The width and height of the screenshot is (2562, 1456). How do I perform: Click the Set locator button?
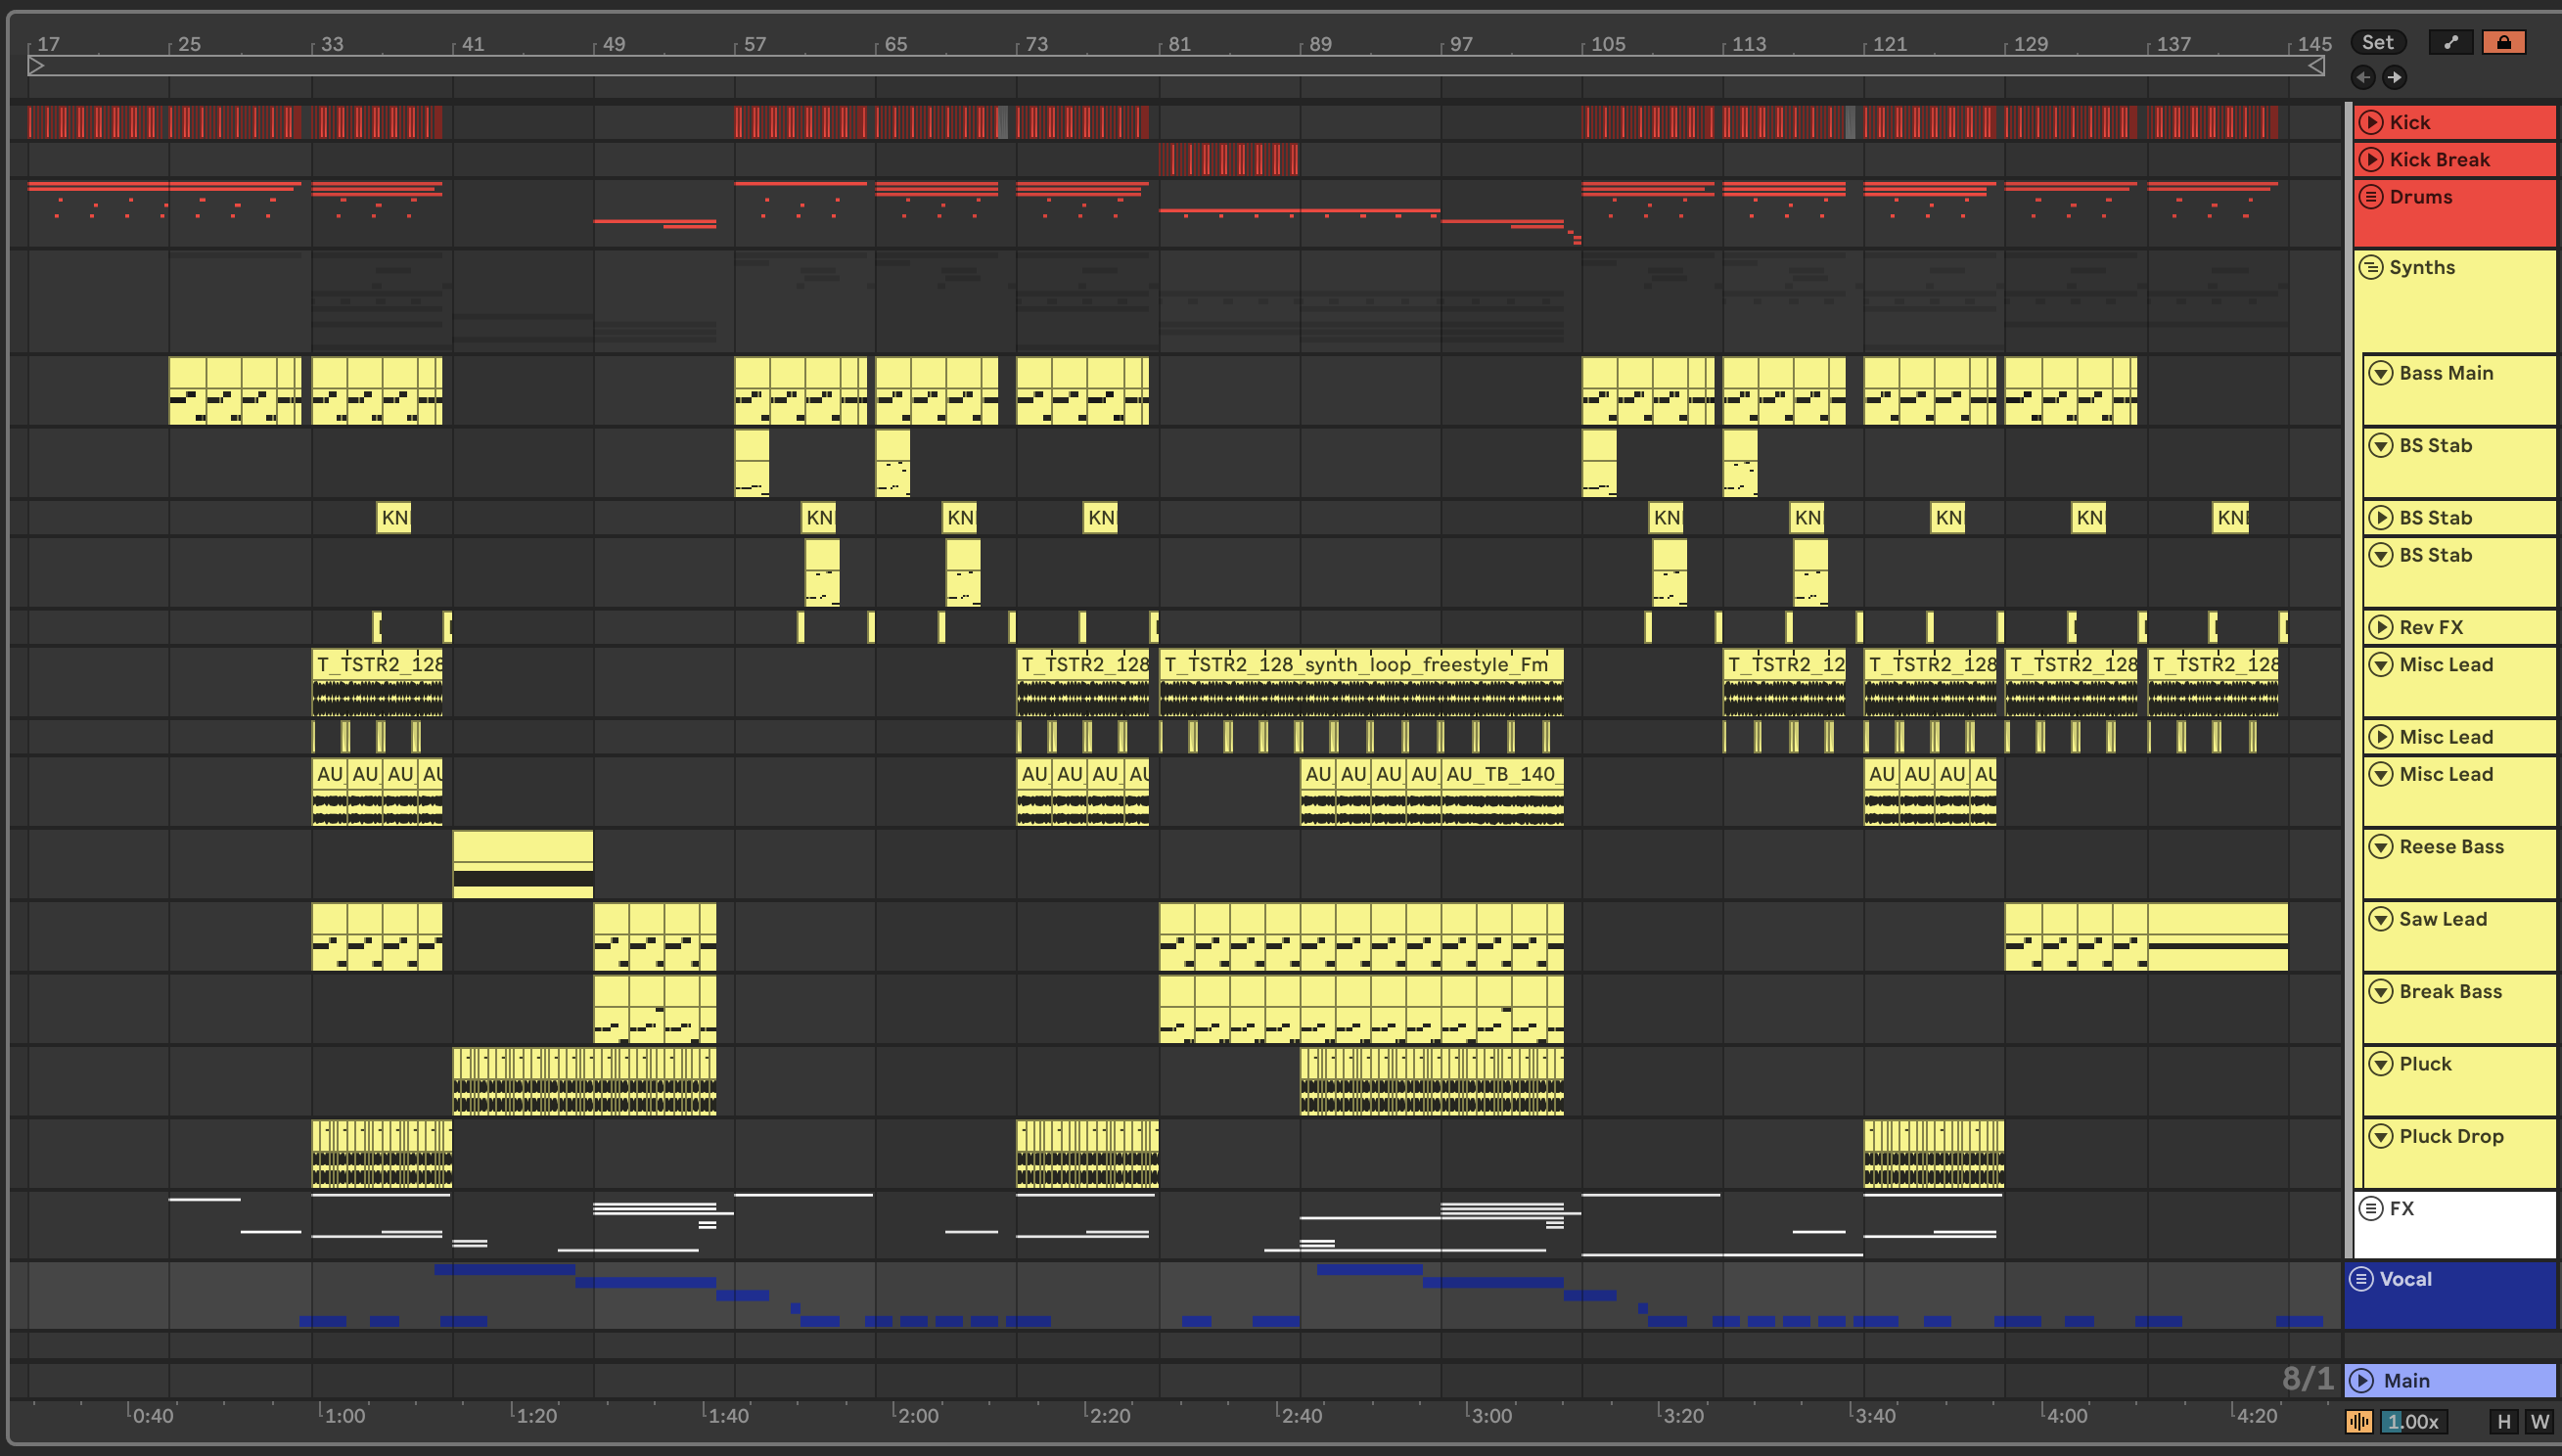tap(2377, 42)
